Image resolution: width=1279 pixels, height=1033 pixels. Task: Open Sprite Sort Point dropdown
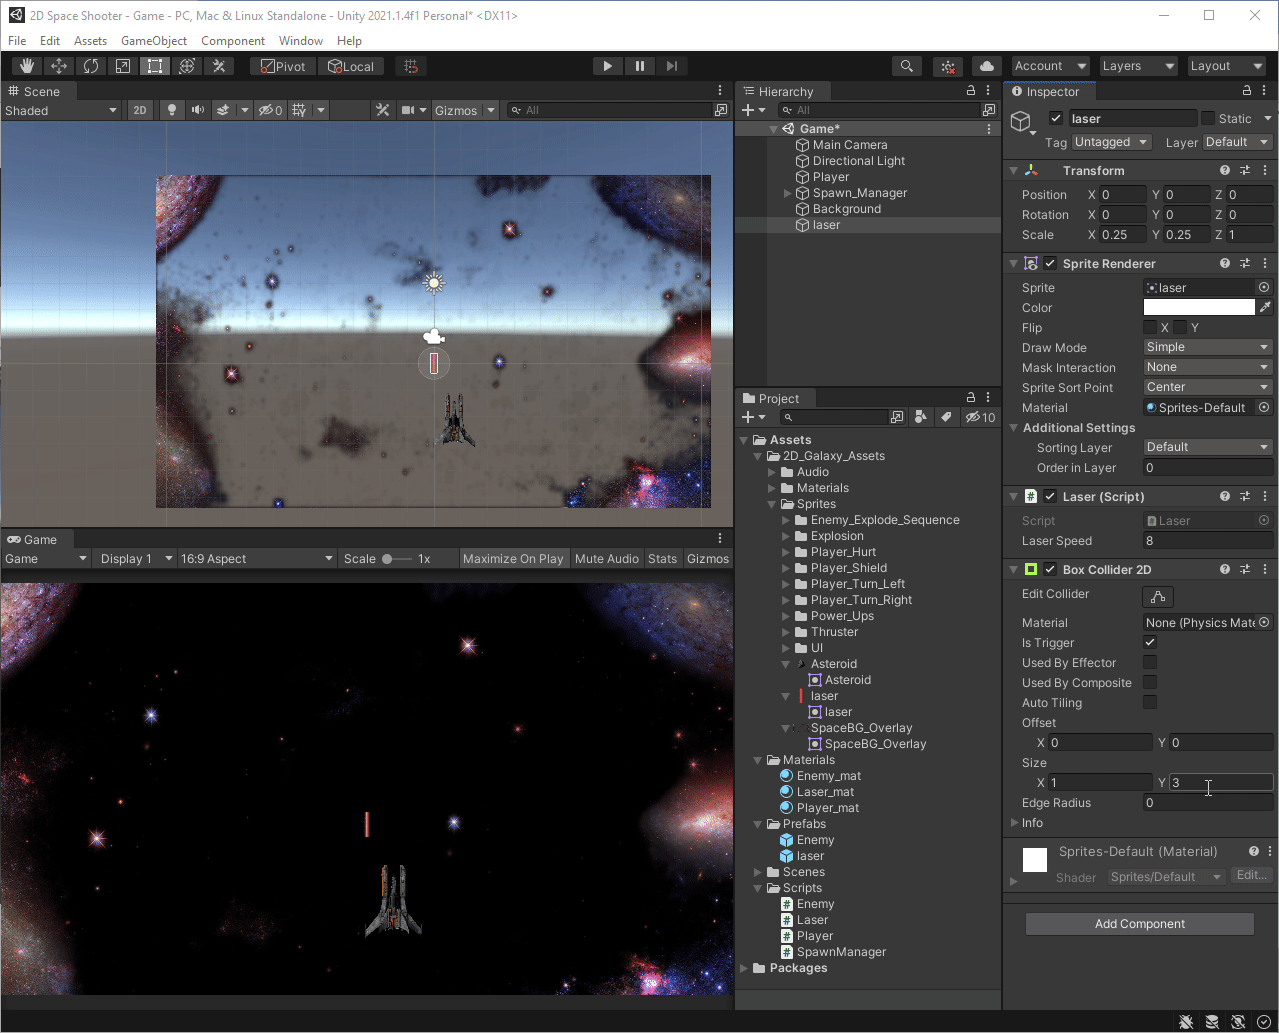pyautogui.click(x=1208, y=387)
